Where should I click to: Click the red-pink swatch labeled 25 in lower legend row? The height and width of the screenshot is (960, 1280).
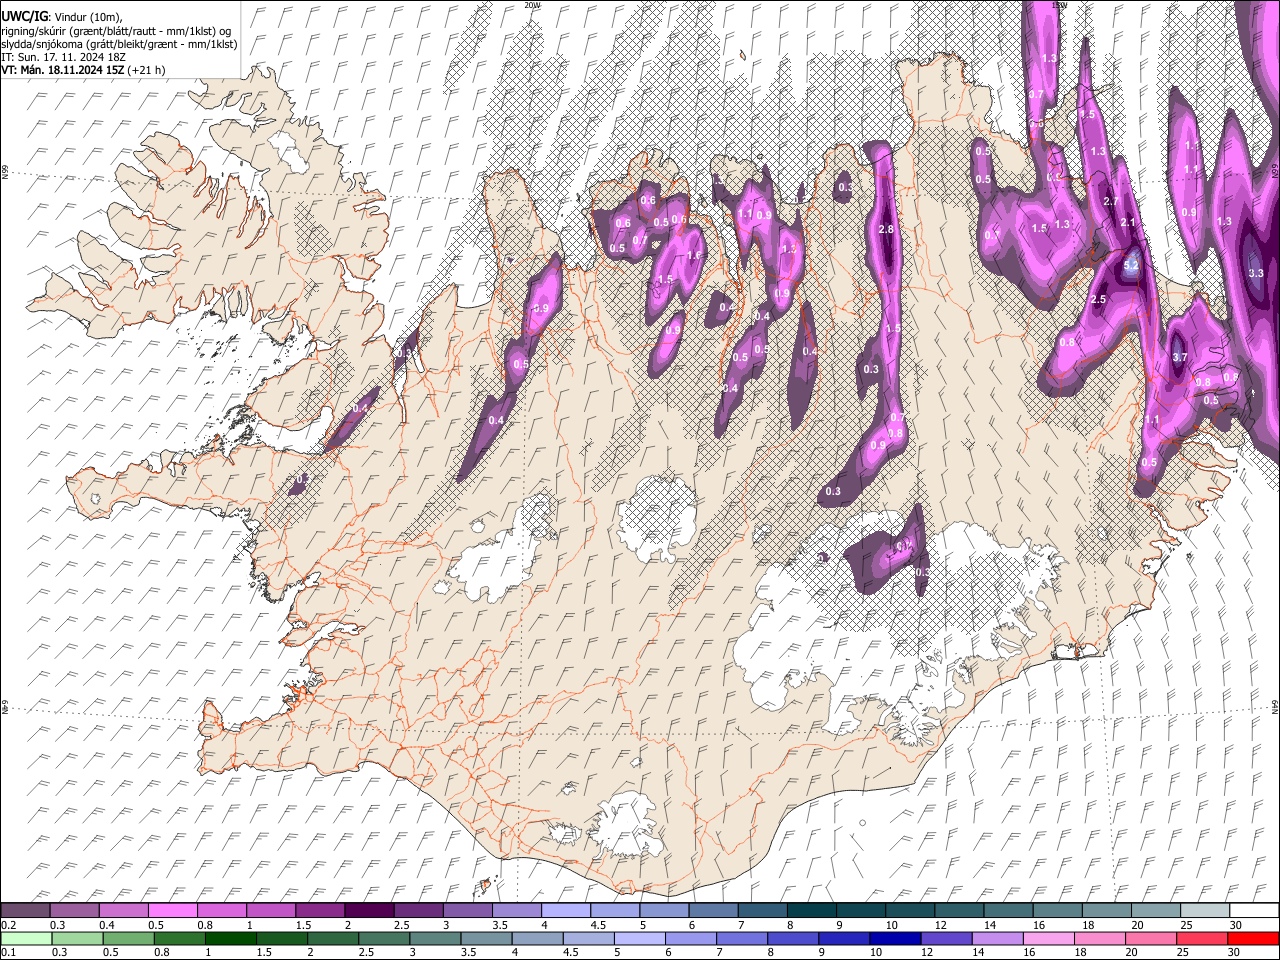(x=1203, y=939)
